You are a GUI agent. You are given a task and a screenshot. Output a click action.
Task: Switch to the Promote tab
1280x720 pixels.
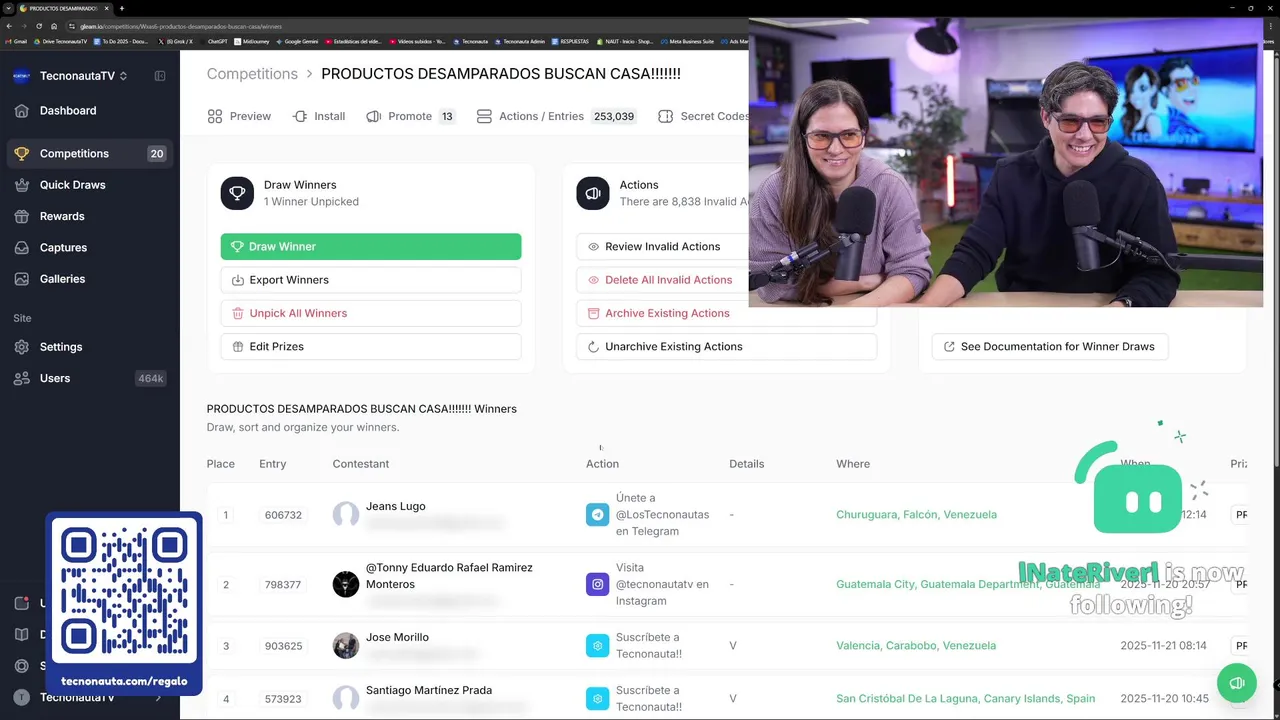pyautogui.click(x=410, y=116)
